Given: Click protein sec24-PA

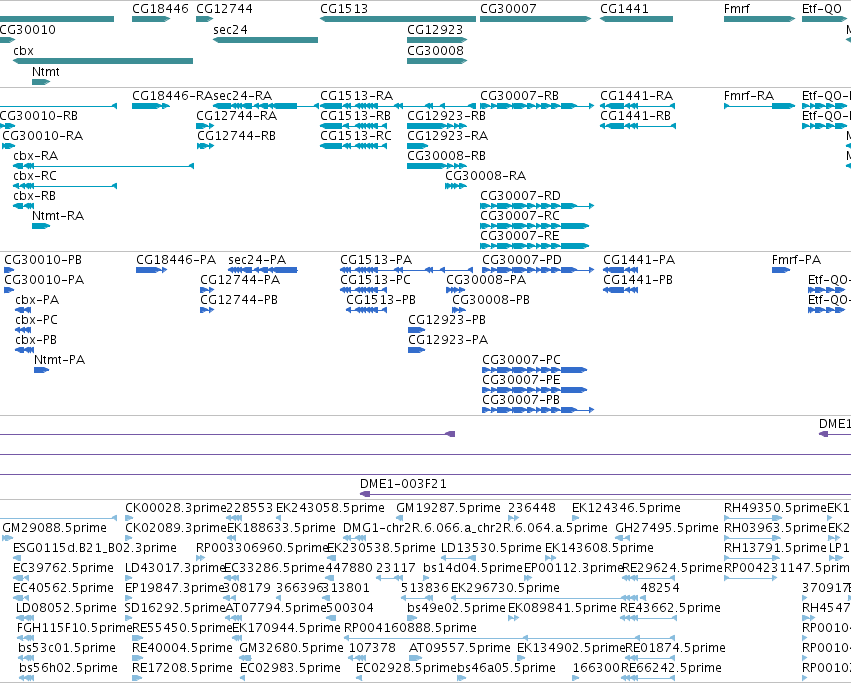Looking at the screenshot, I should tap(257, 260).
